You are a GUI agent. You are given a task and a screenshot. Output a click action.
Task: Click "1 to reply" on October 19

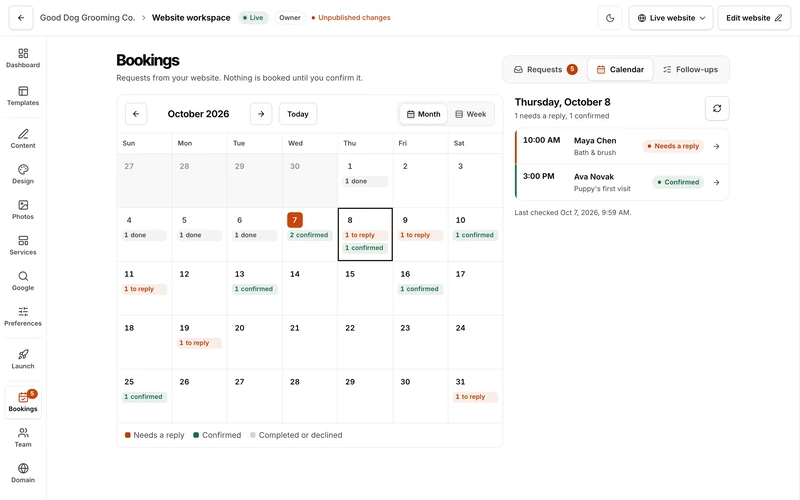[x=199, y=343]
